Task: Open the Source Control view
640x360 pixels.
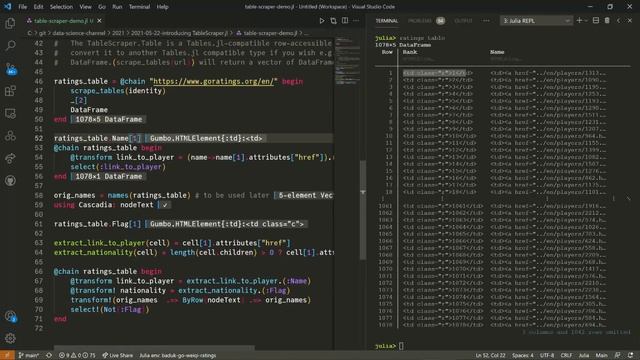Action: 10,69
